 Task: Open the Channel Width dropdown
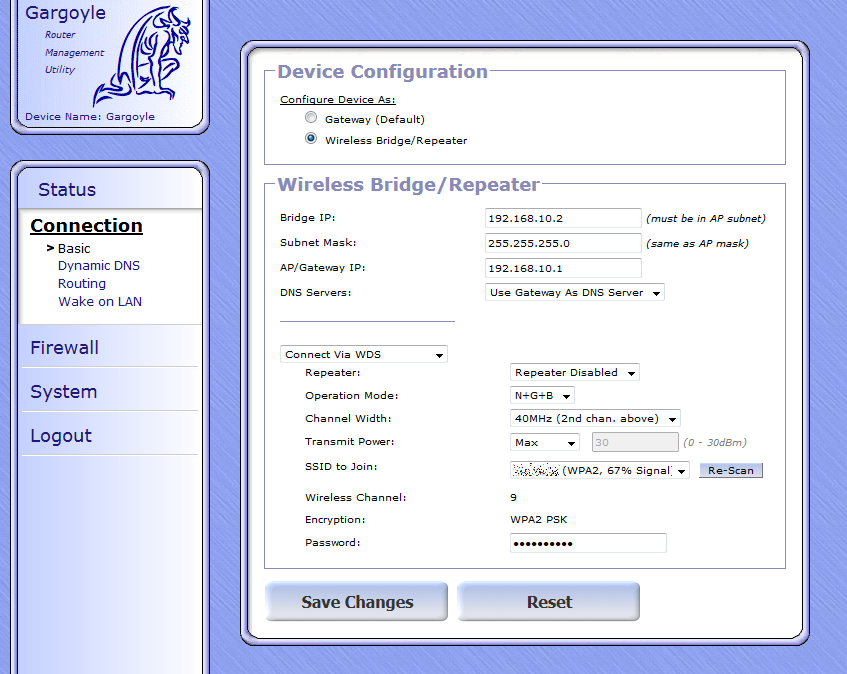coord(595,418)
